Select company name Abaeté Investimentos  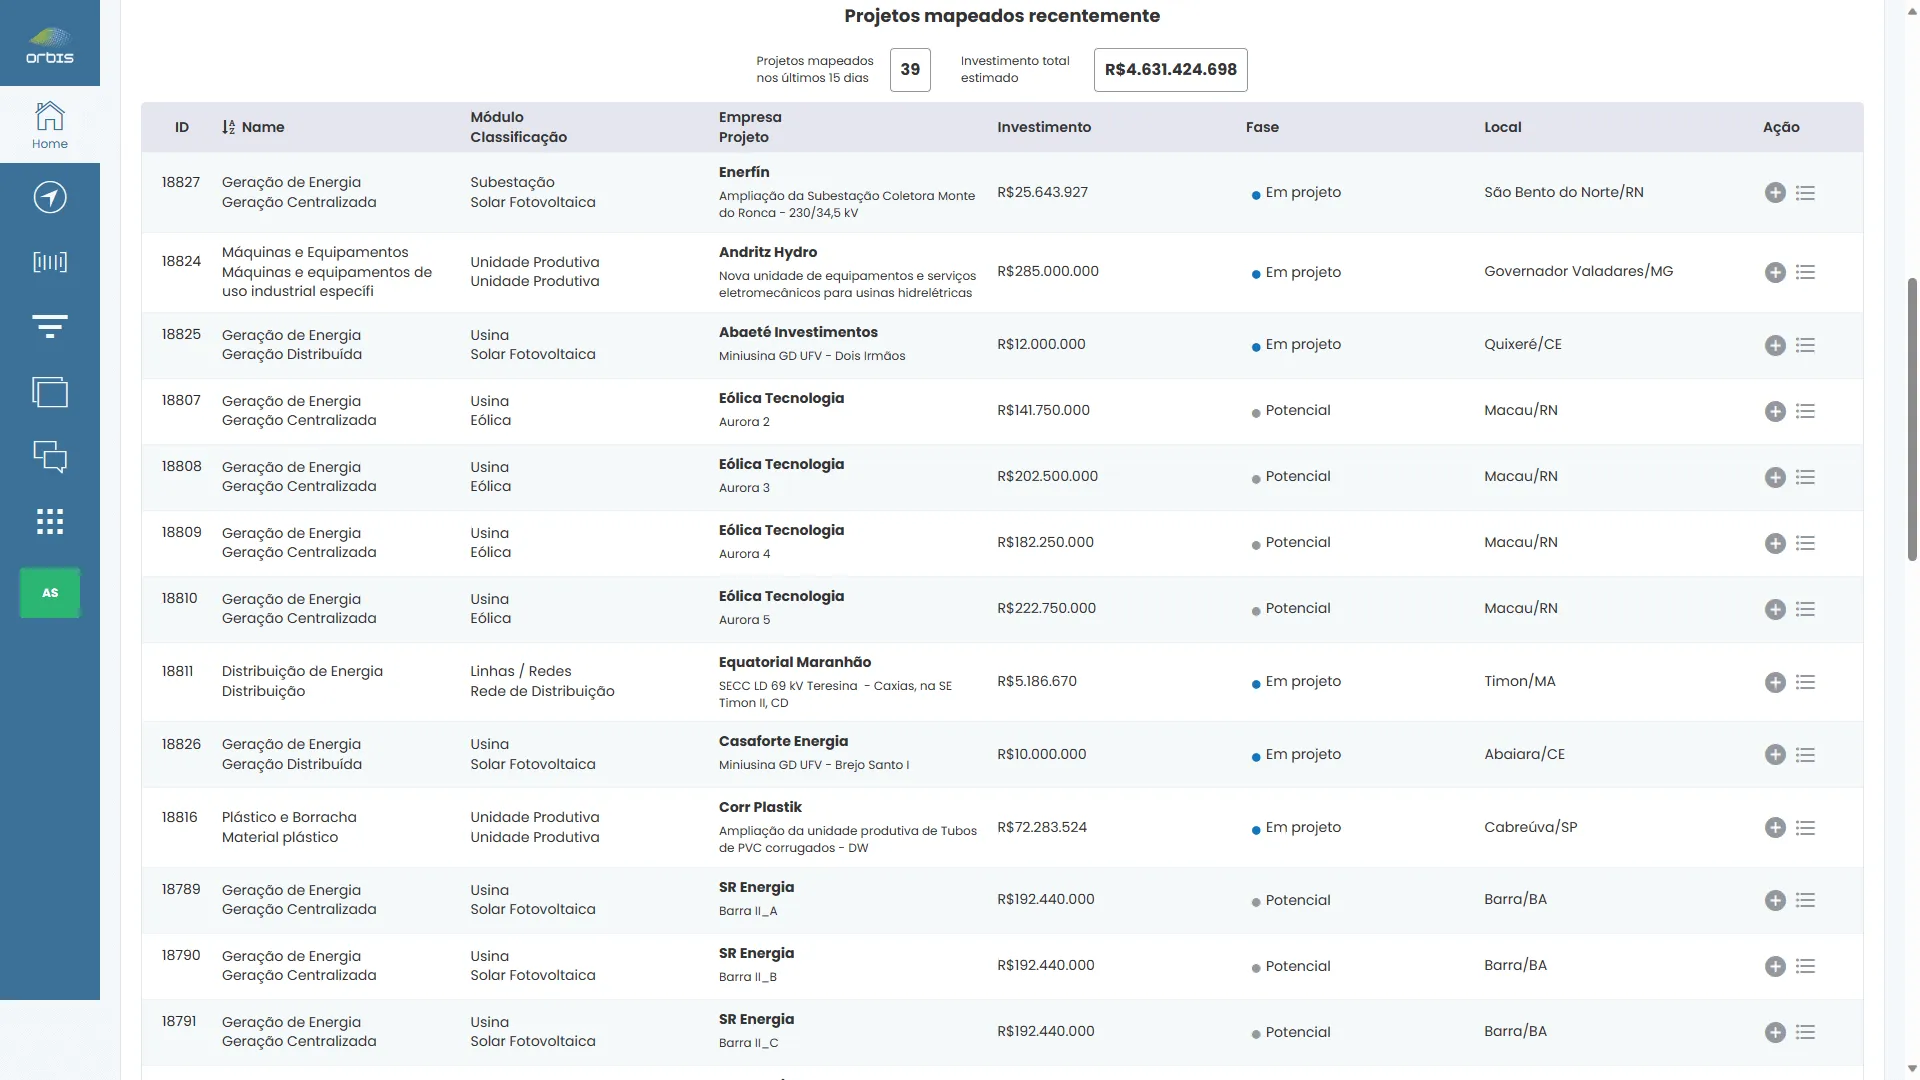coord(798,332)
